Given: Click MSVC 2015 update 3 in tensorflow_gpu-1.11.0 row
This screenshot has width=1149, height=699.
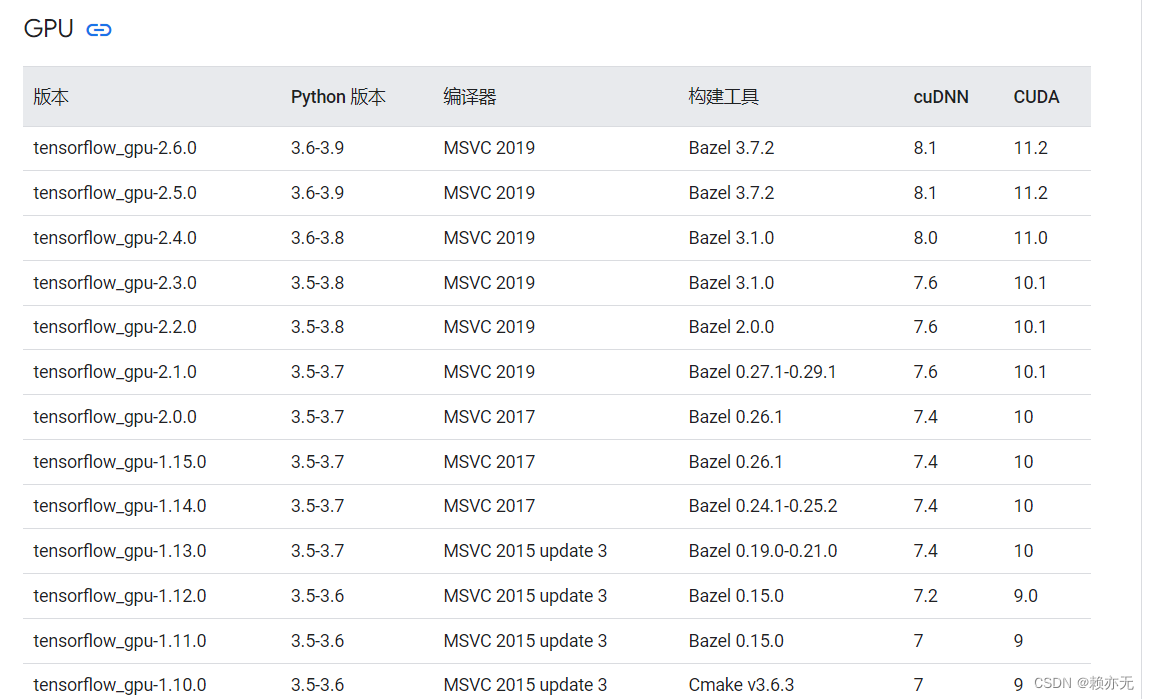Looking at the screenshot, I should [525, 640].
